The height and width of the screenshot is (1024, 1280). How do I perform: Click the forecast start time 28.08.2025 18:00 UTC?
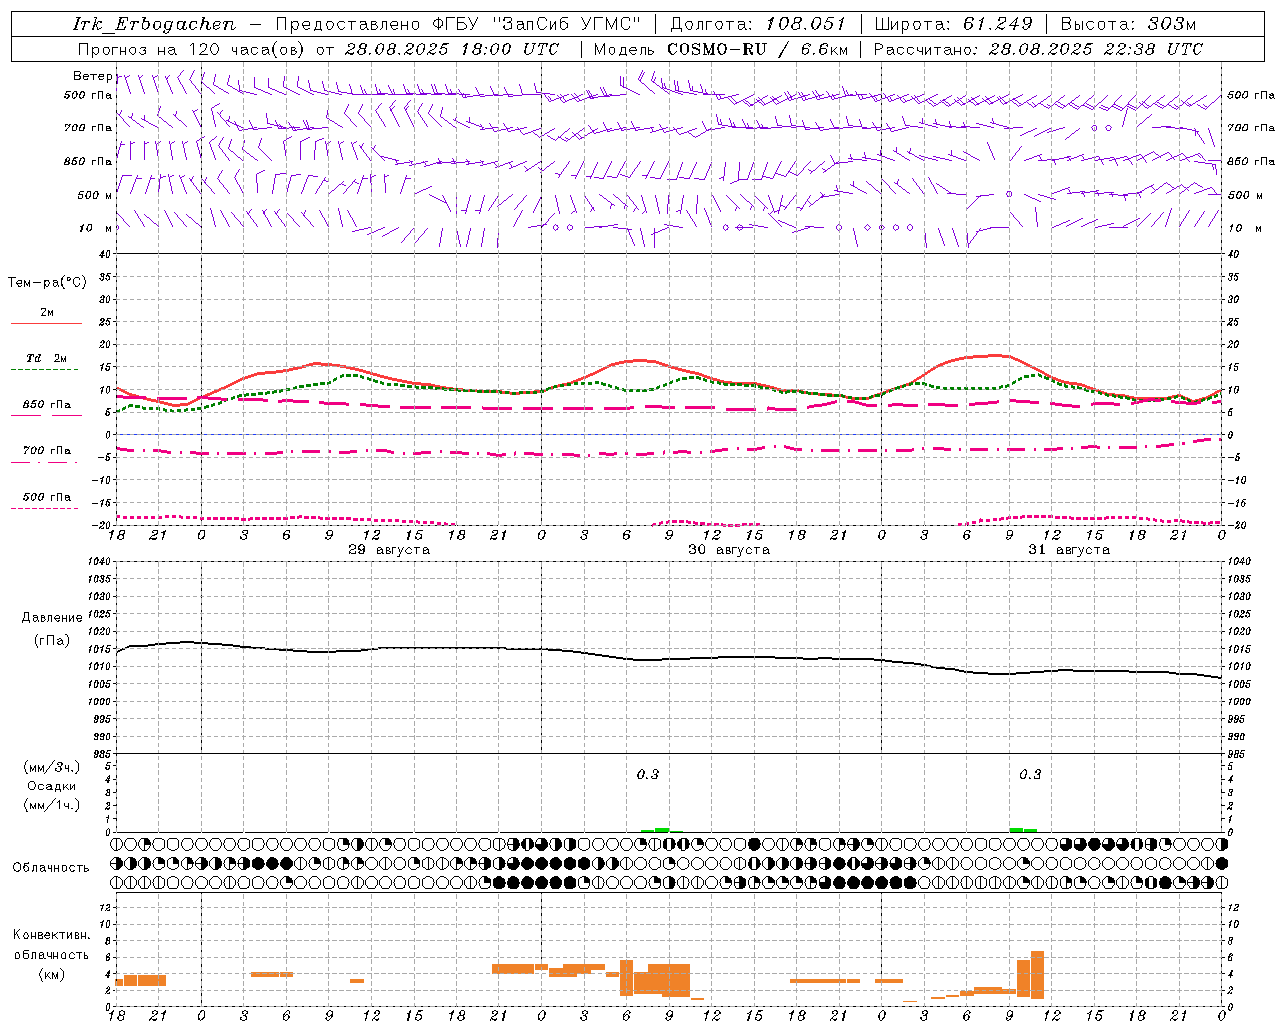pyautogui.click(x=452, y=49)
